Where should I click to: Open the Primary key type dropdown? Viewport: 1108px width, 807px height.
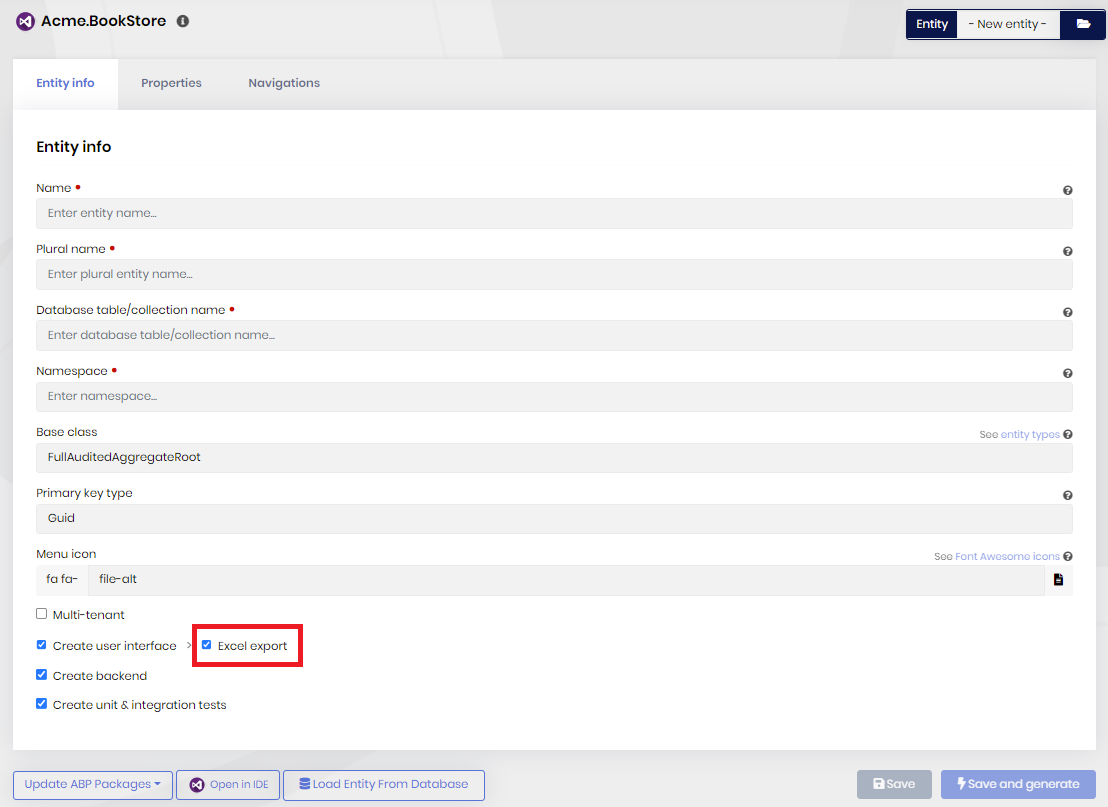tap(554, 518)
